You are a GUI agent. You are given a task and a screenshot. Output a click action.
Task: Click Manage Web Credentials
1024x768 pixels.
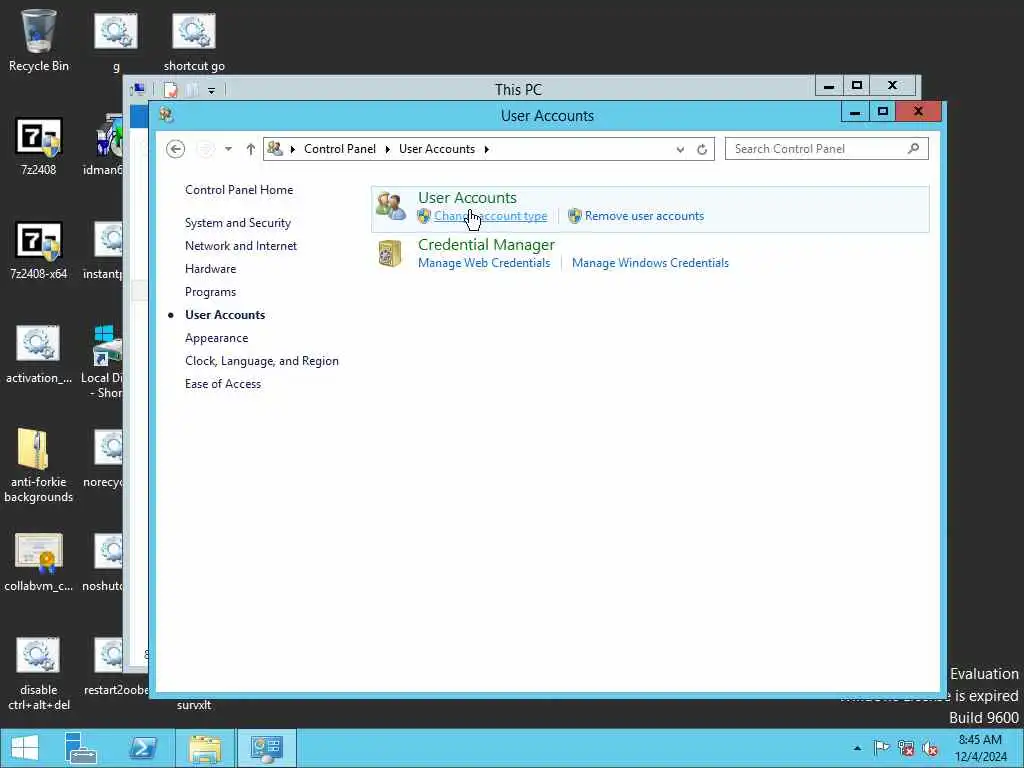[x=484, y=263]
